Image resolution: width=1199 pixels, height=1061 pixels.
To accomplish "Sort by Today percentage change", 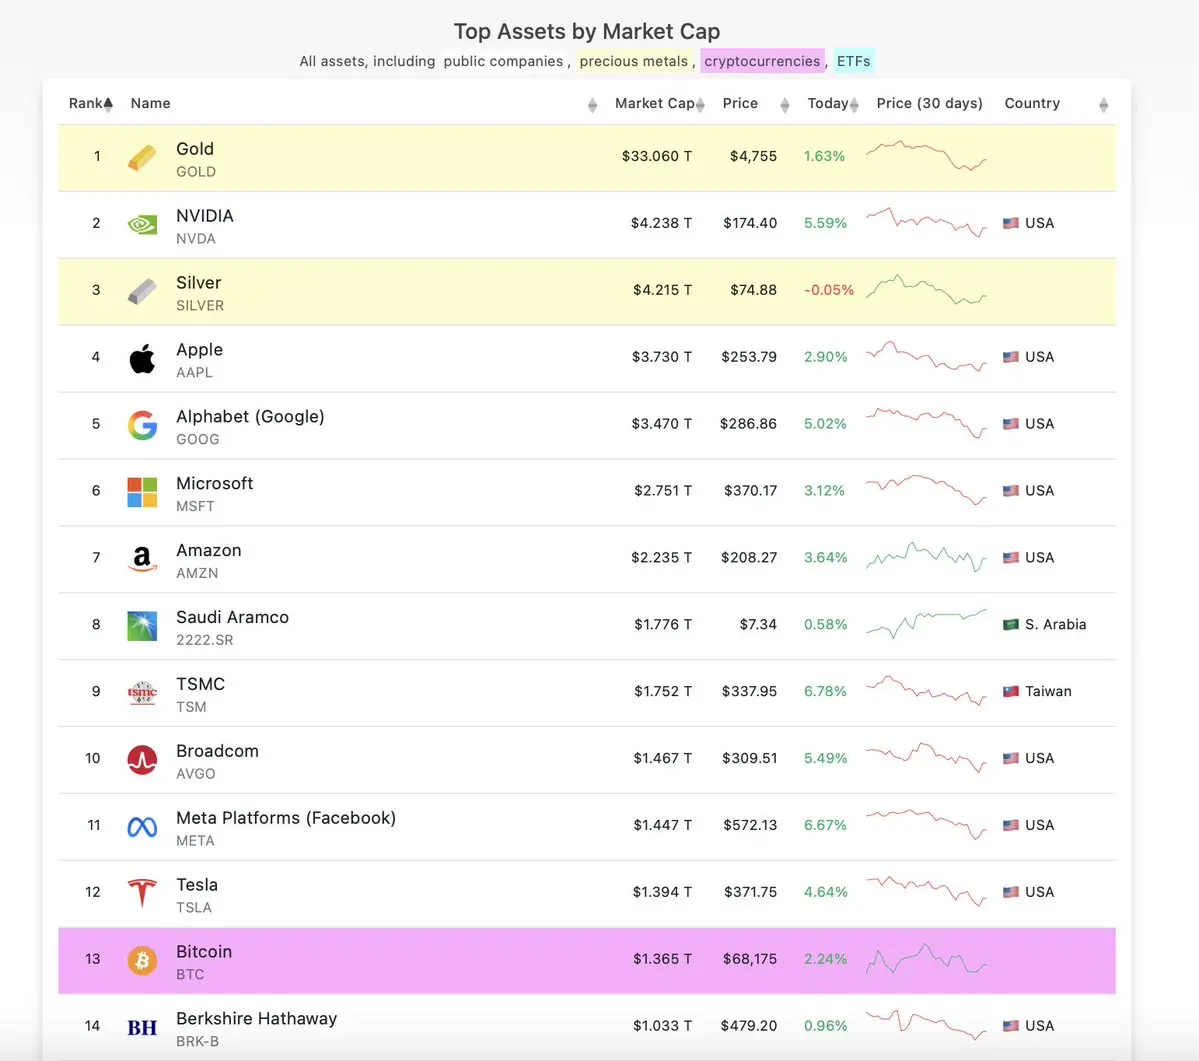I will click(x=832, y=104).
